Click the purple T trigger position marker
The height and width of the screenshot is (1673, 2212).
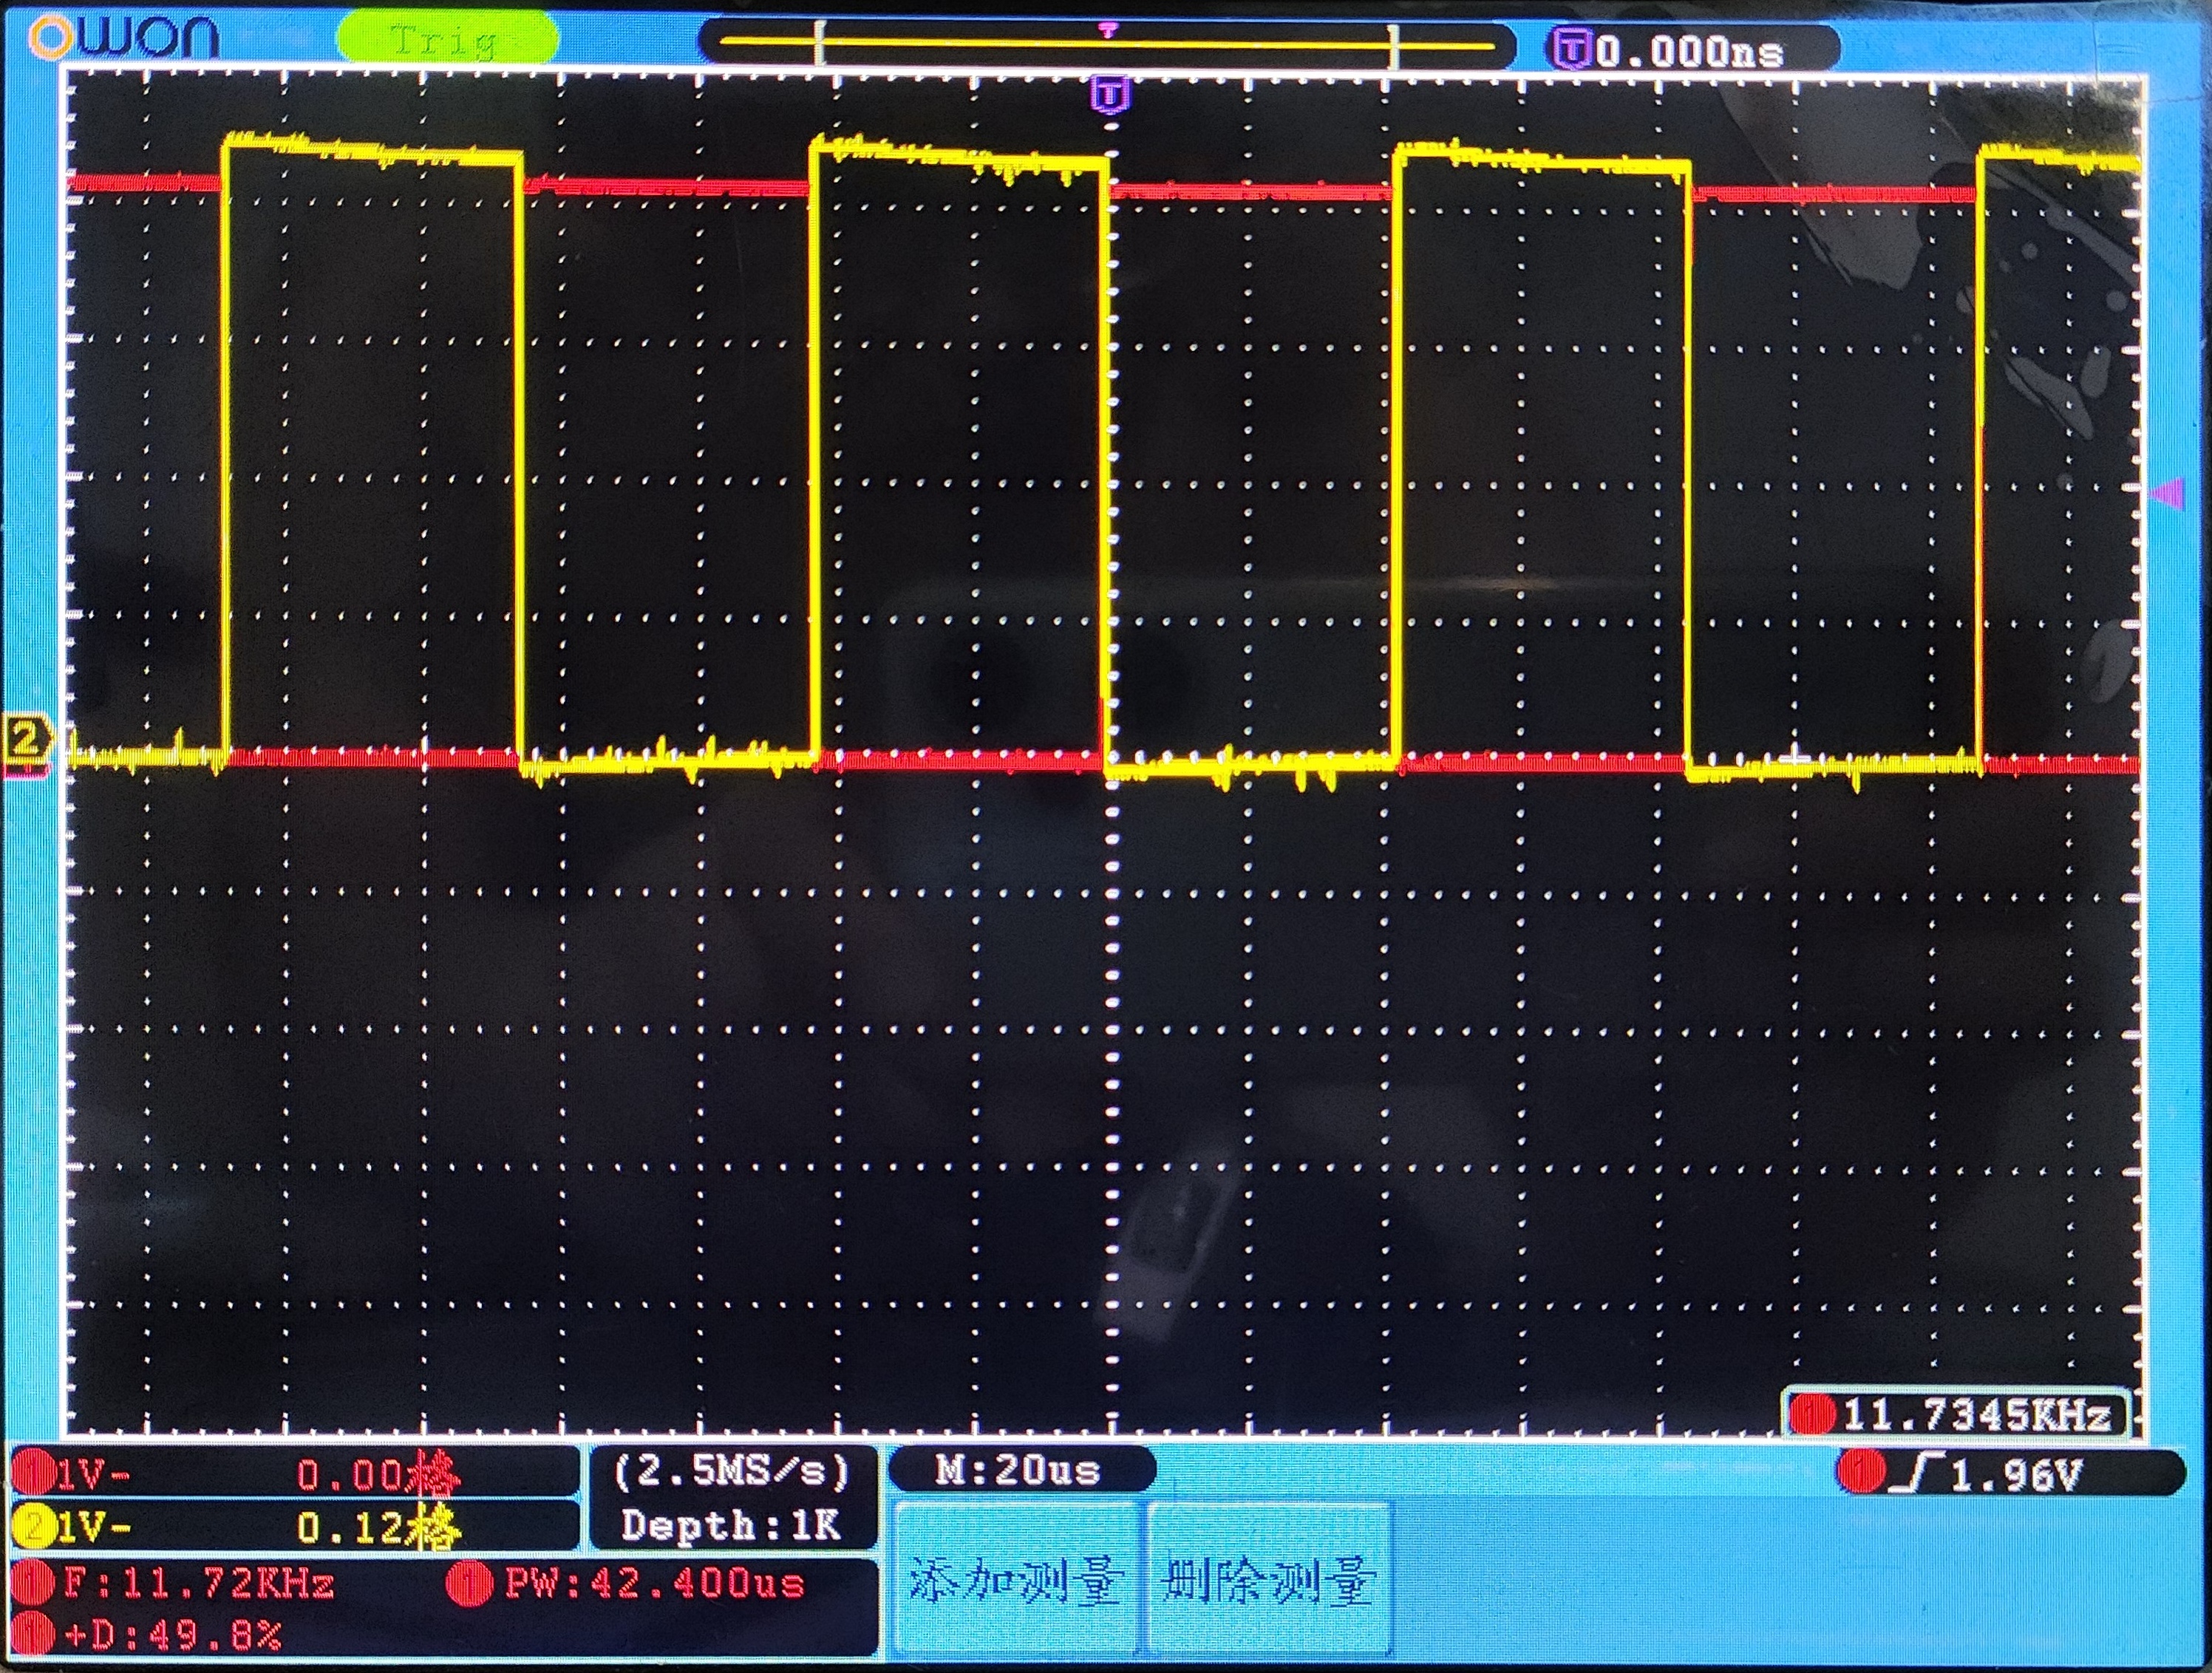coord(1110,96)
